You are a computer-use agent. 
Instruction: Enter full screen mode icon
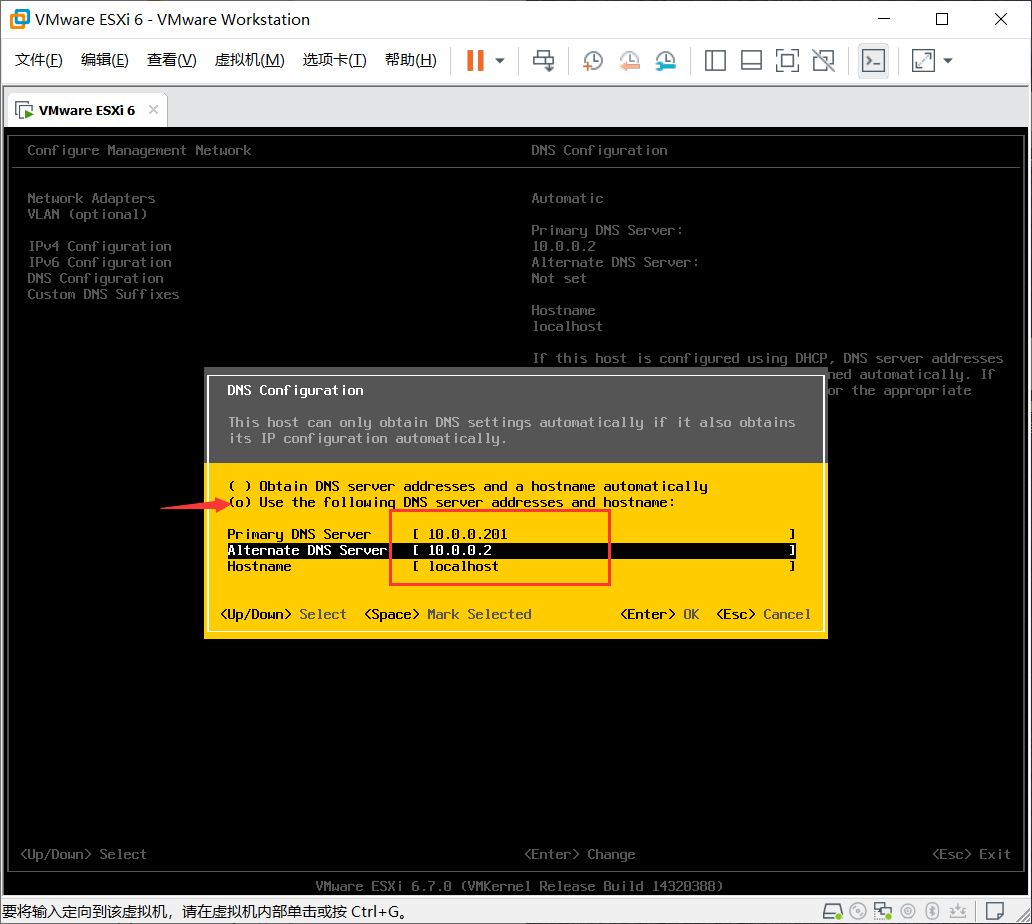tap(787, 61)
